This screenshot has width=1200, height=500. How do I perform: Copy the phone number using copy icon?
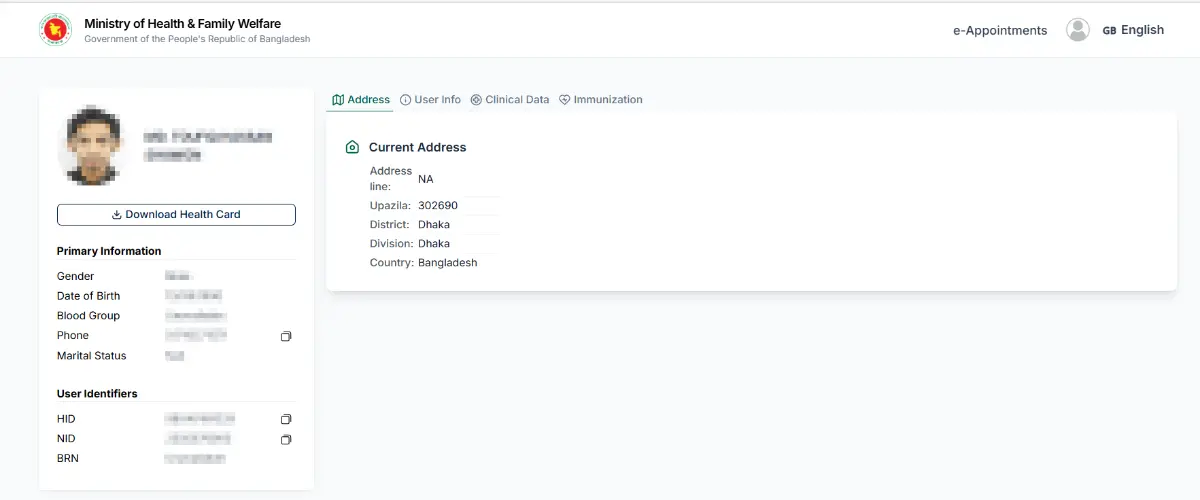click(286, 336)
